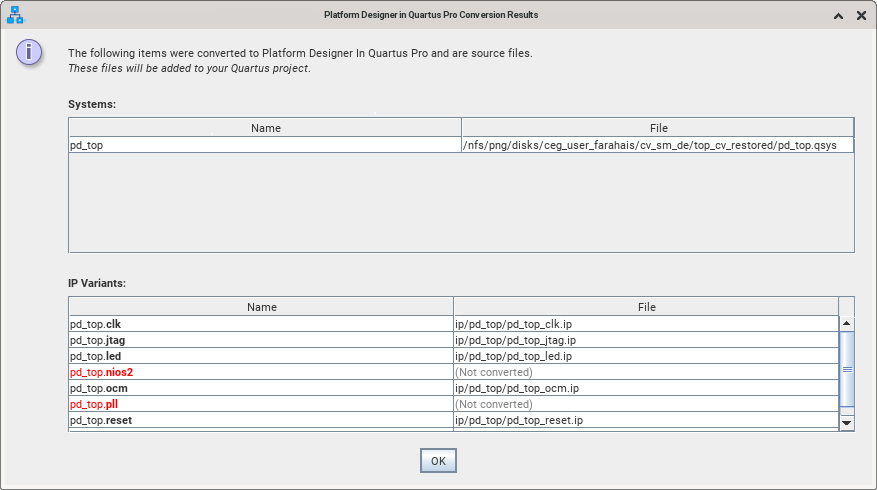Sort Systems table by Name column
The image size is (877, 490).
(265, 128)
